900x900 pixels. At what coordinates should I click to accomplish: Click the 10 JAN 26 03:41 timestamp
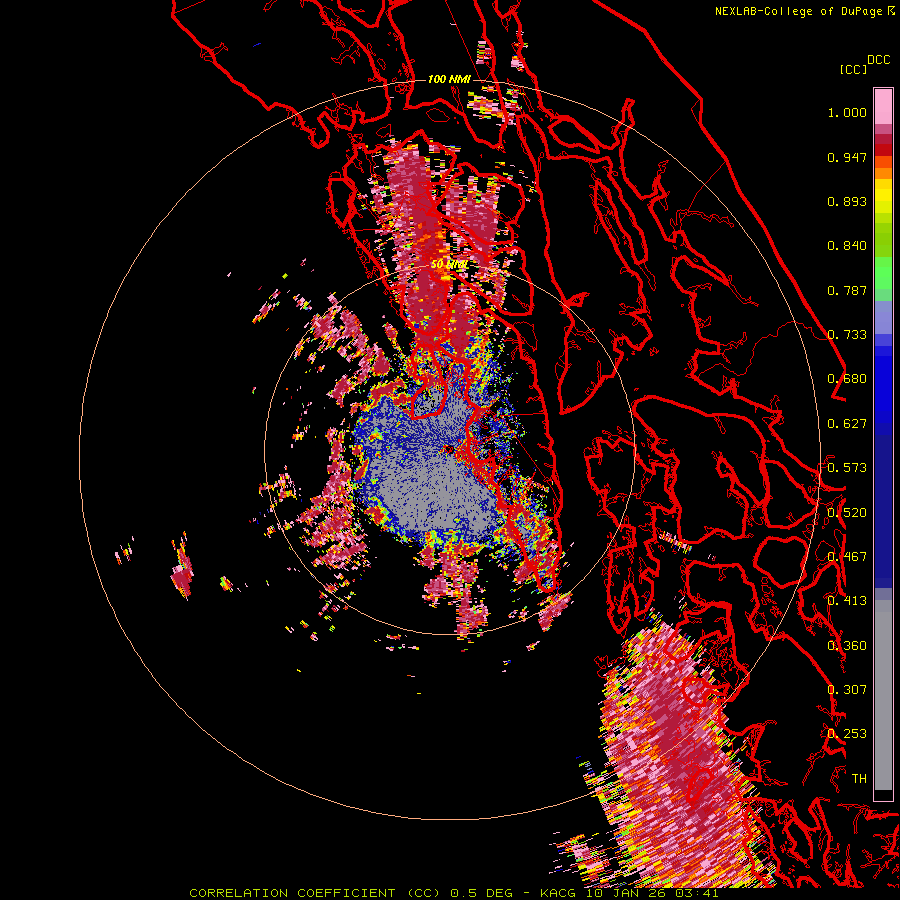click(651, 893)
